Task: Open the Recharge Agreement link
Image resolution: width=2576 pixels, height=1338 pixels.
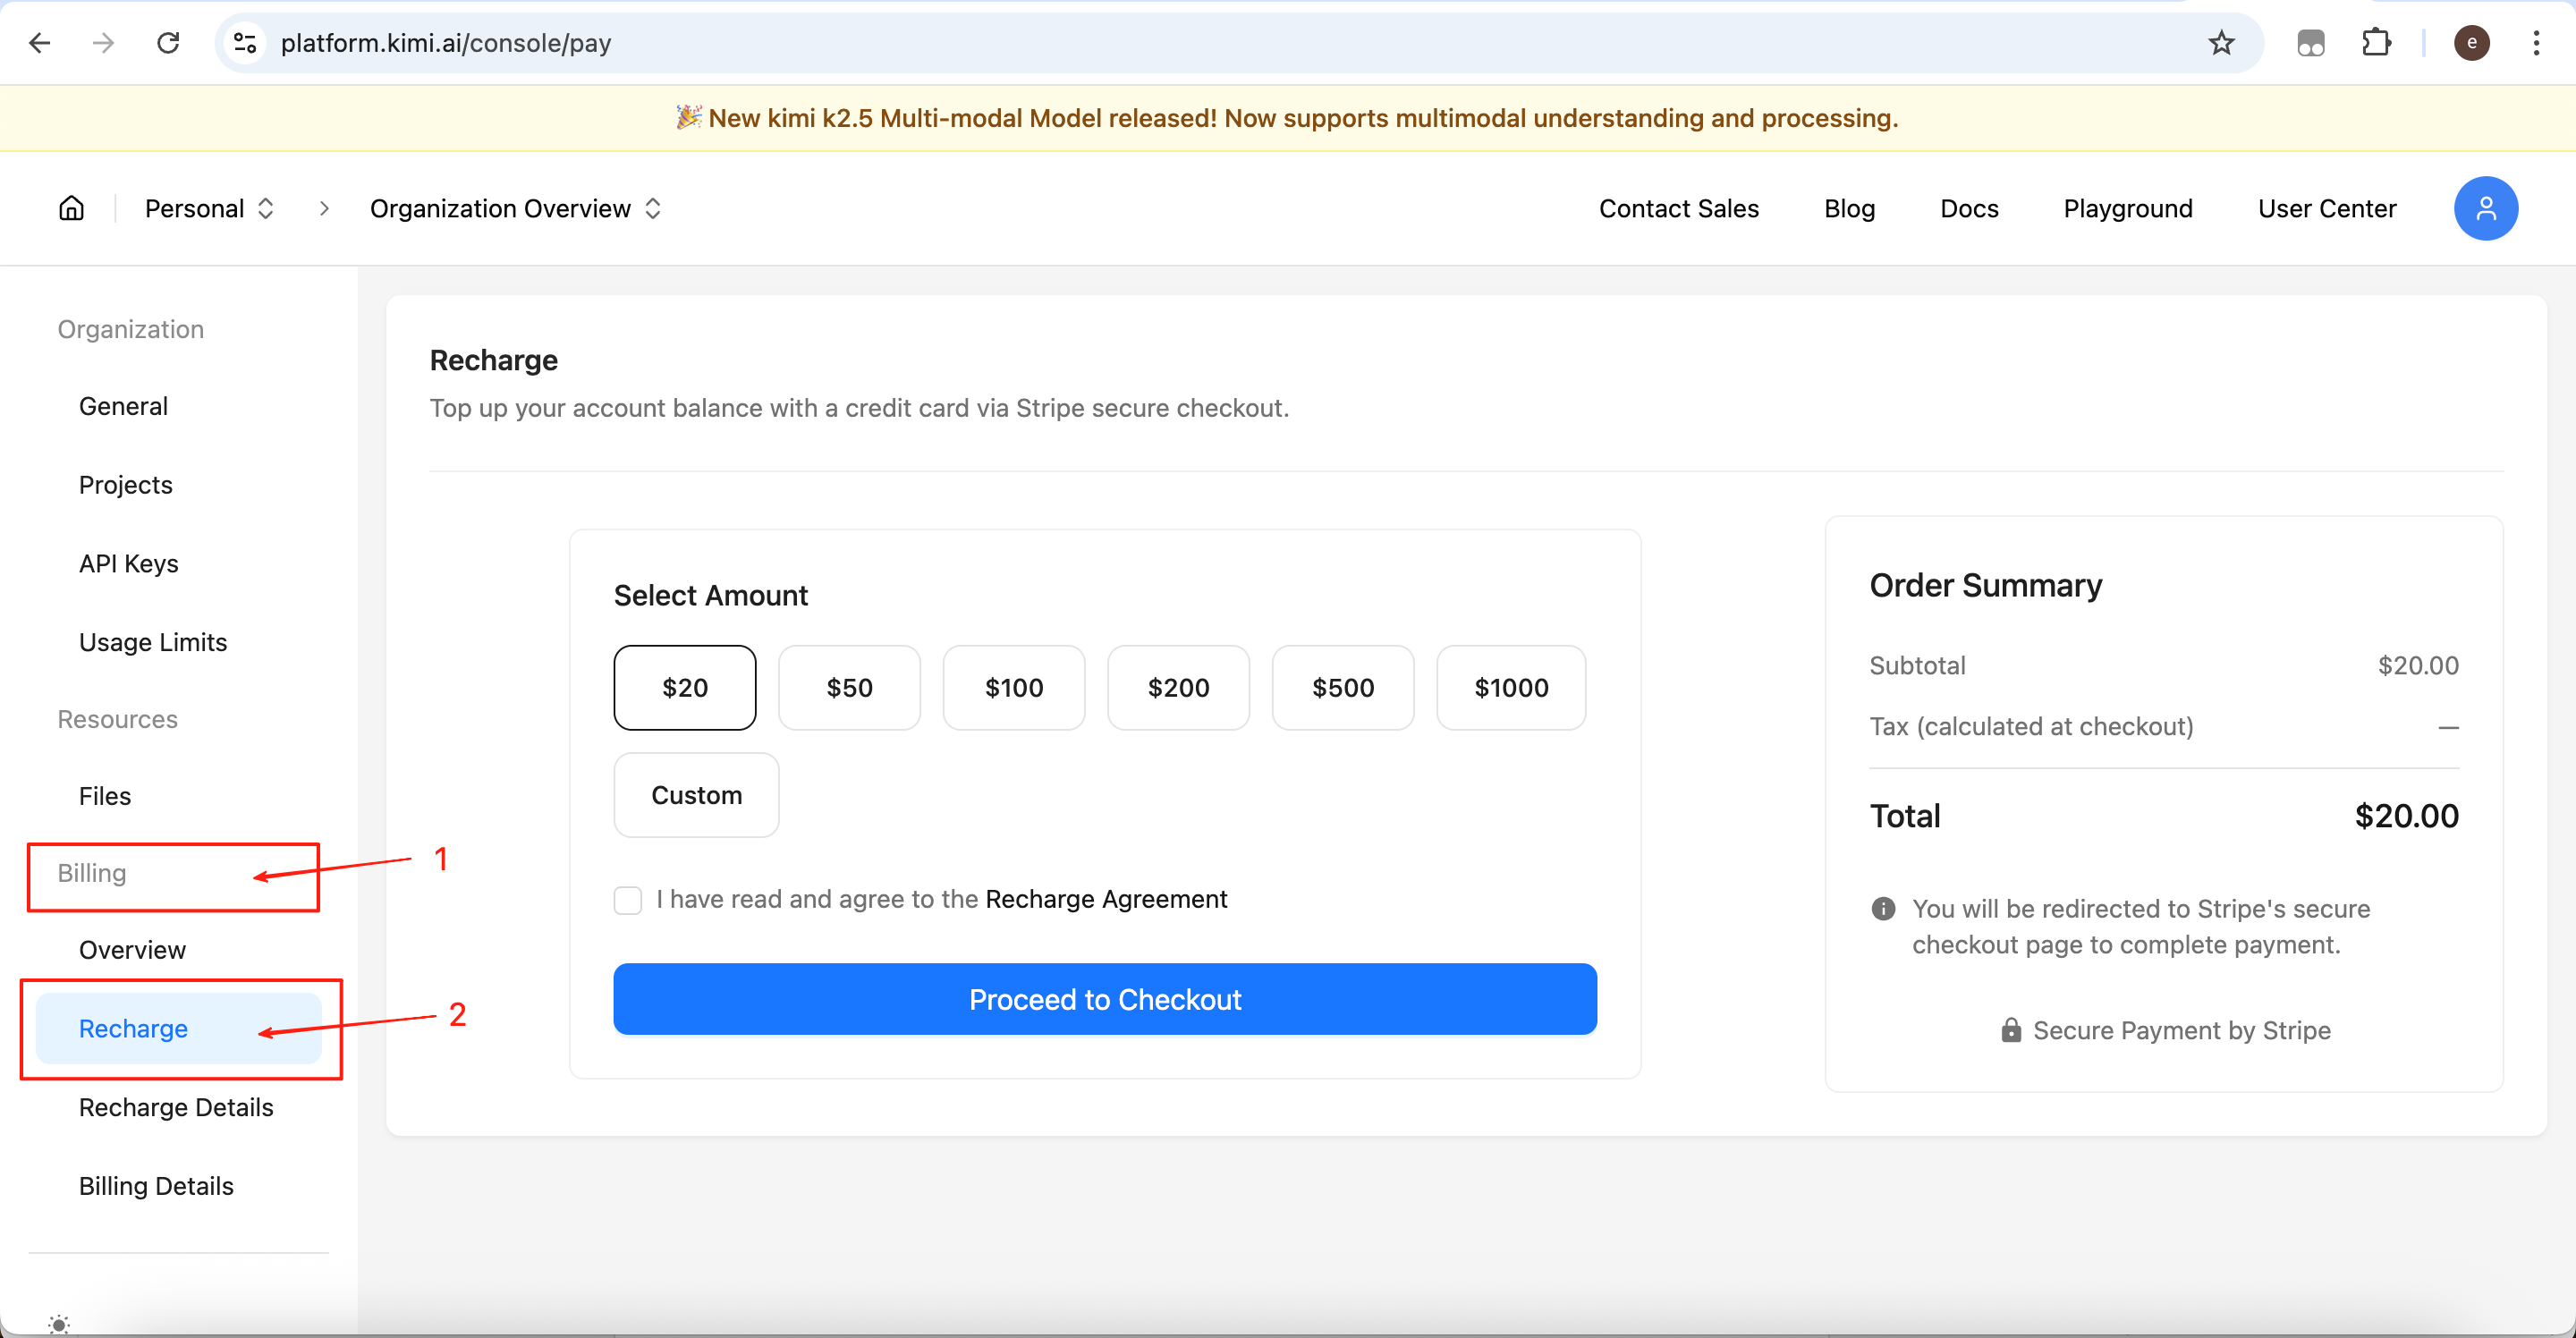Action: pos(1106,899)
